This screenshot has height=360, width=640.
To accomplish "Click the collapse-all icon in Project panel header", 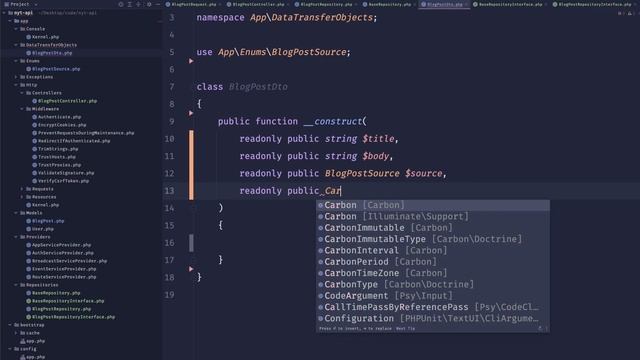I will [139, 4].
